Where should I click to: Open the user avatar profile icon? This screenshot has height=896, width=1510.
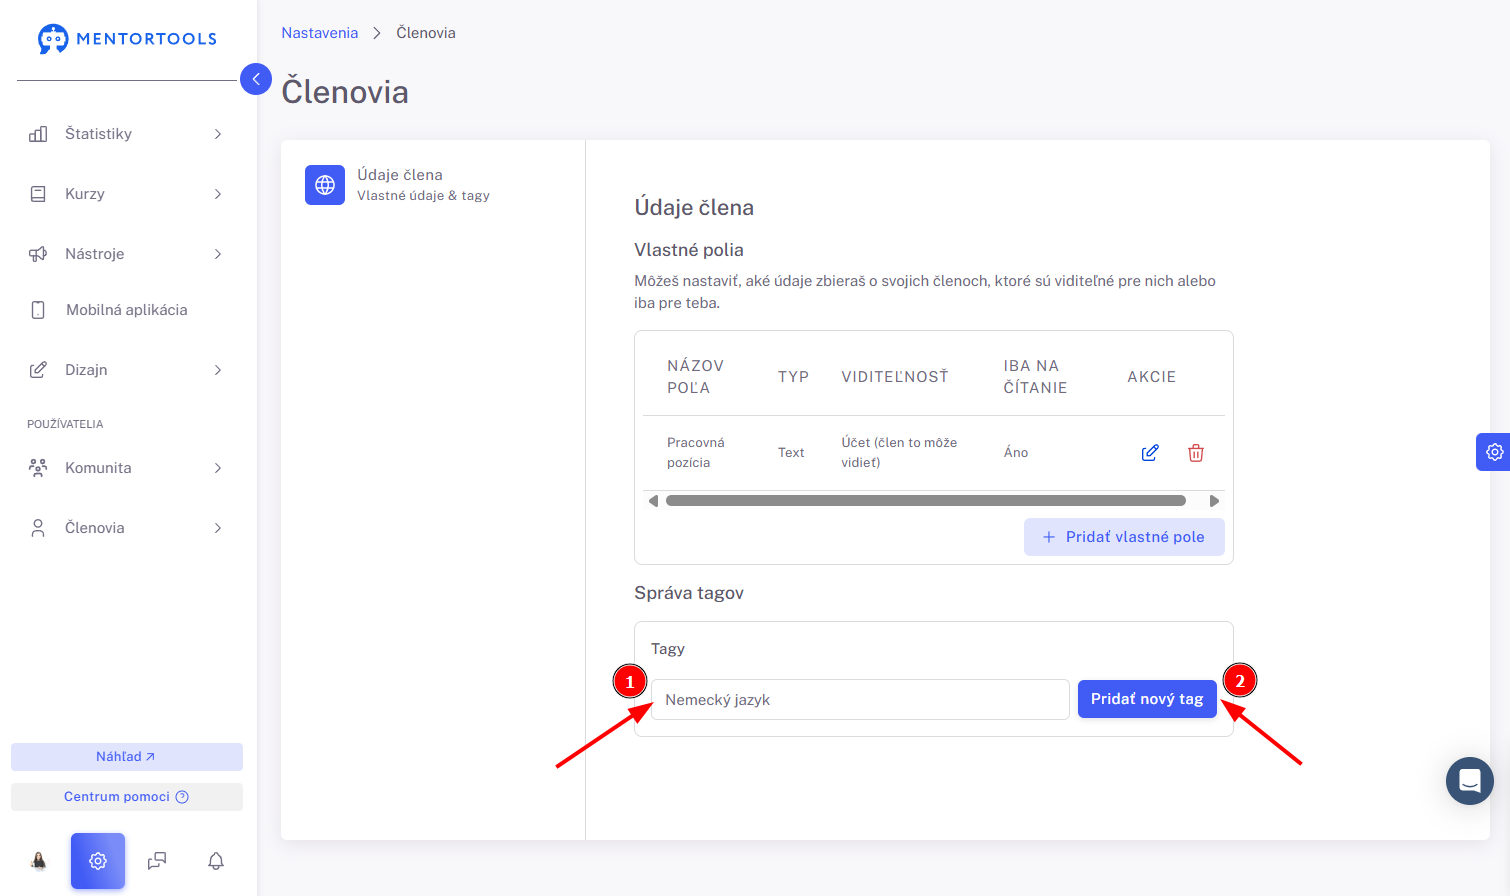(39, 861)
